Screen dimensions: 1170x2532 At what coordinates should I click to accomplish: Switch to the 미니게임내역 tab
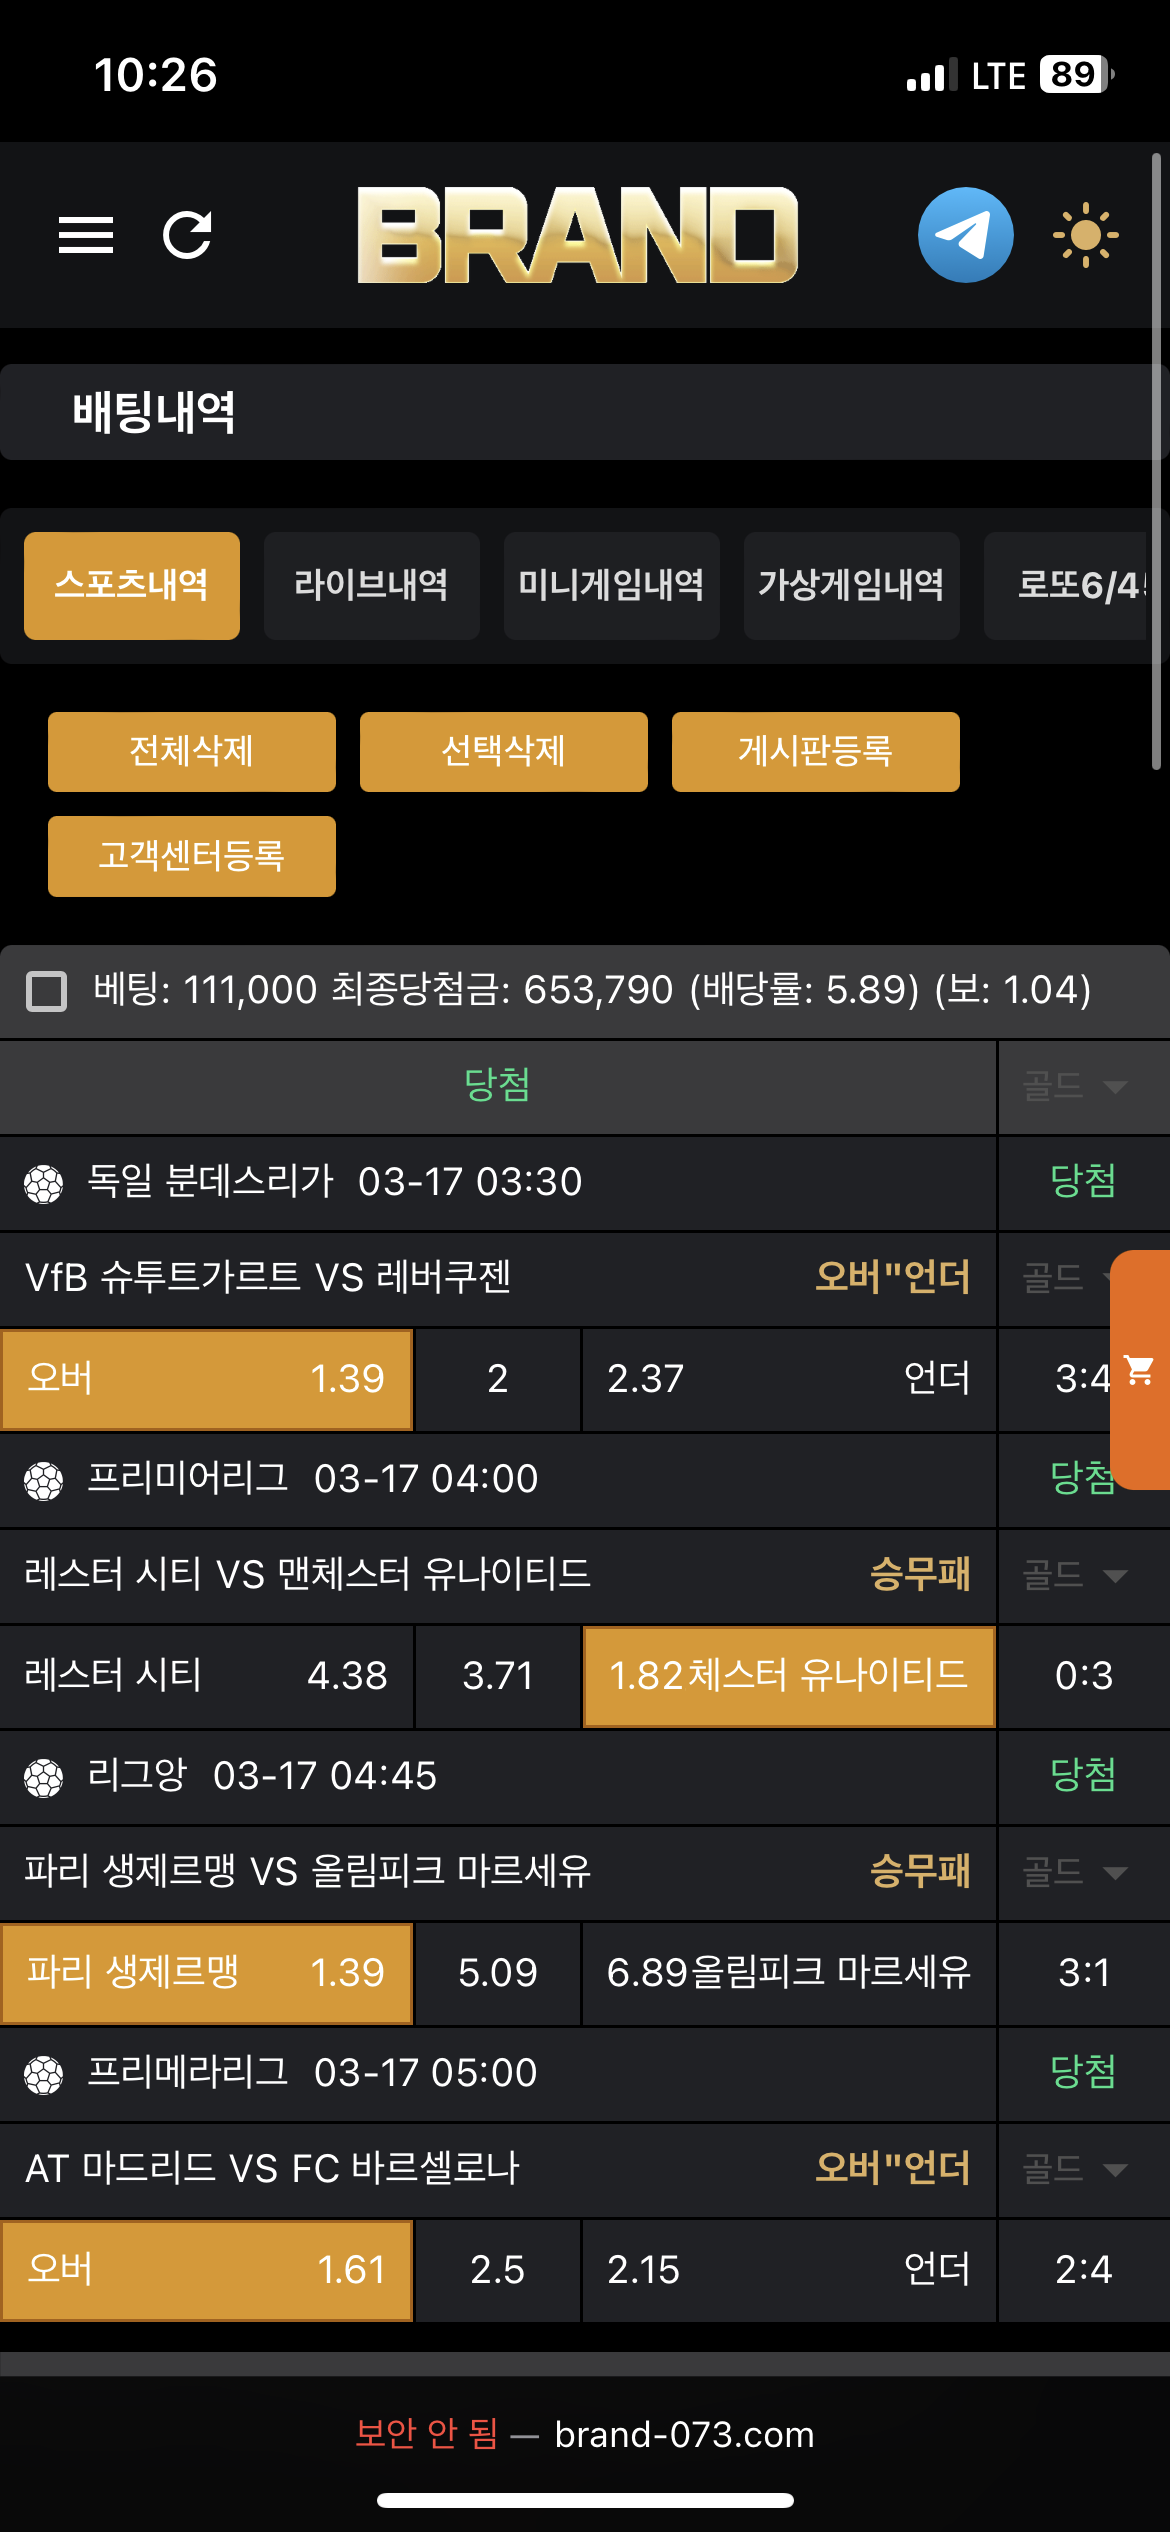611,586
